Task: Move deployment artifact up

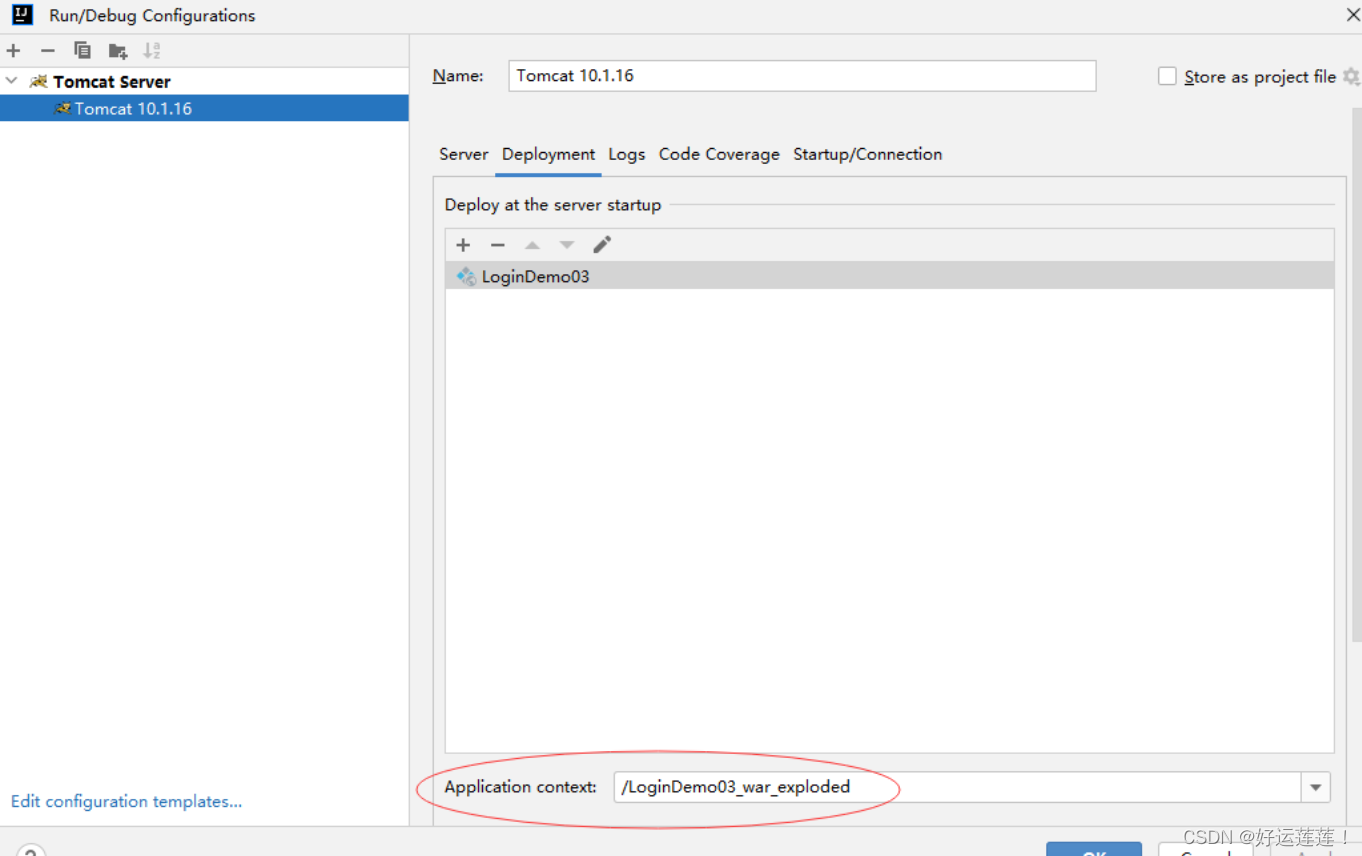Action: pyautogui.click(x=532, y=245)
